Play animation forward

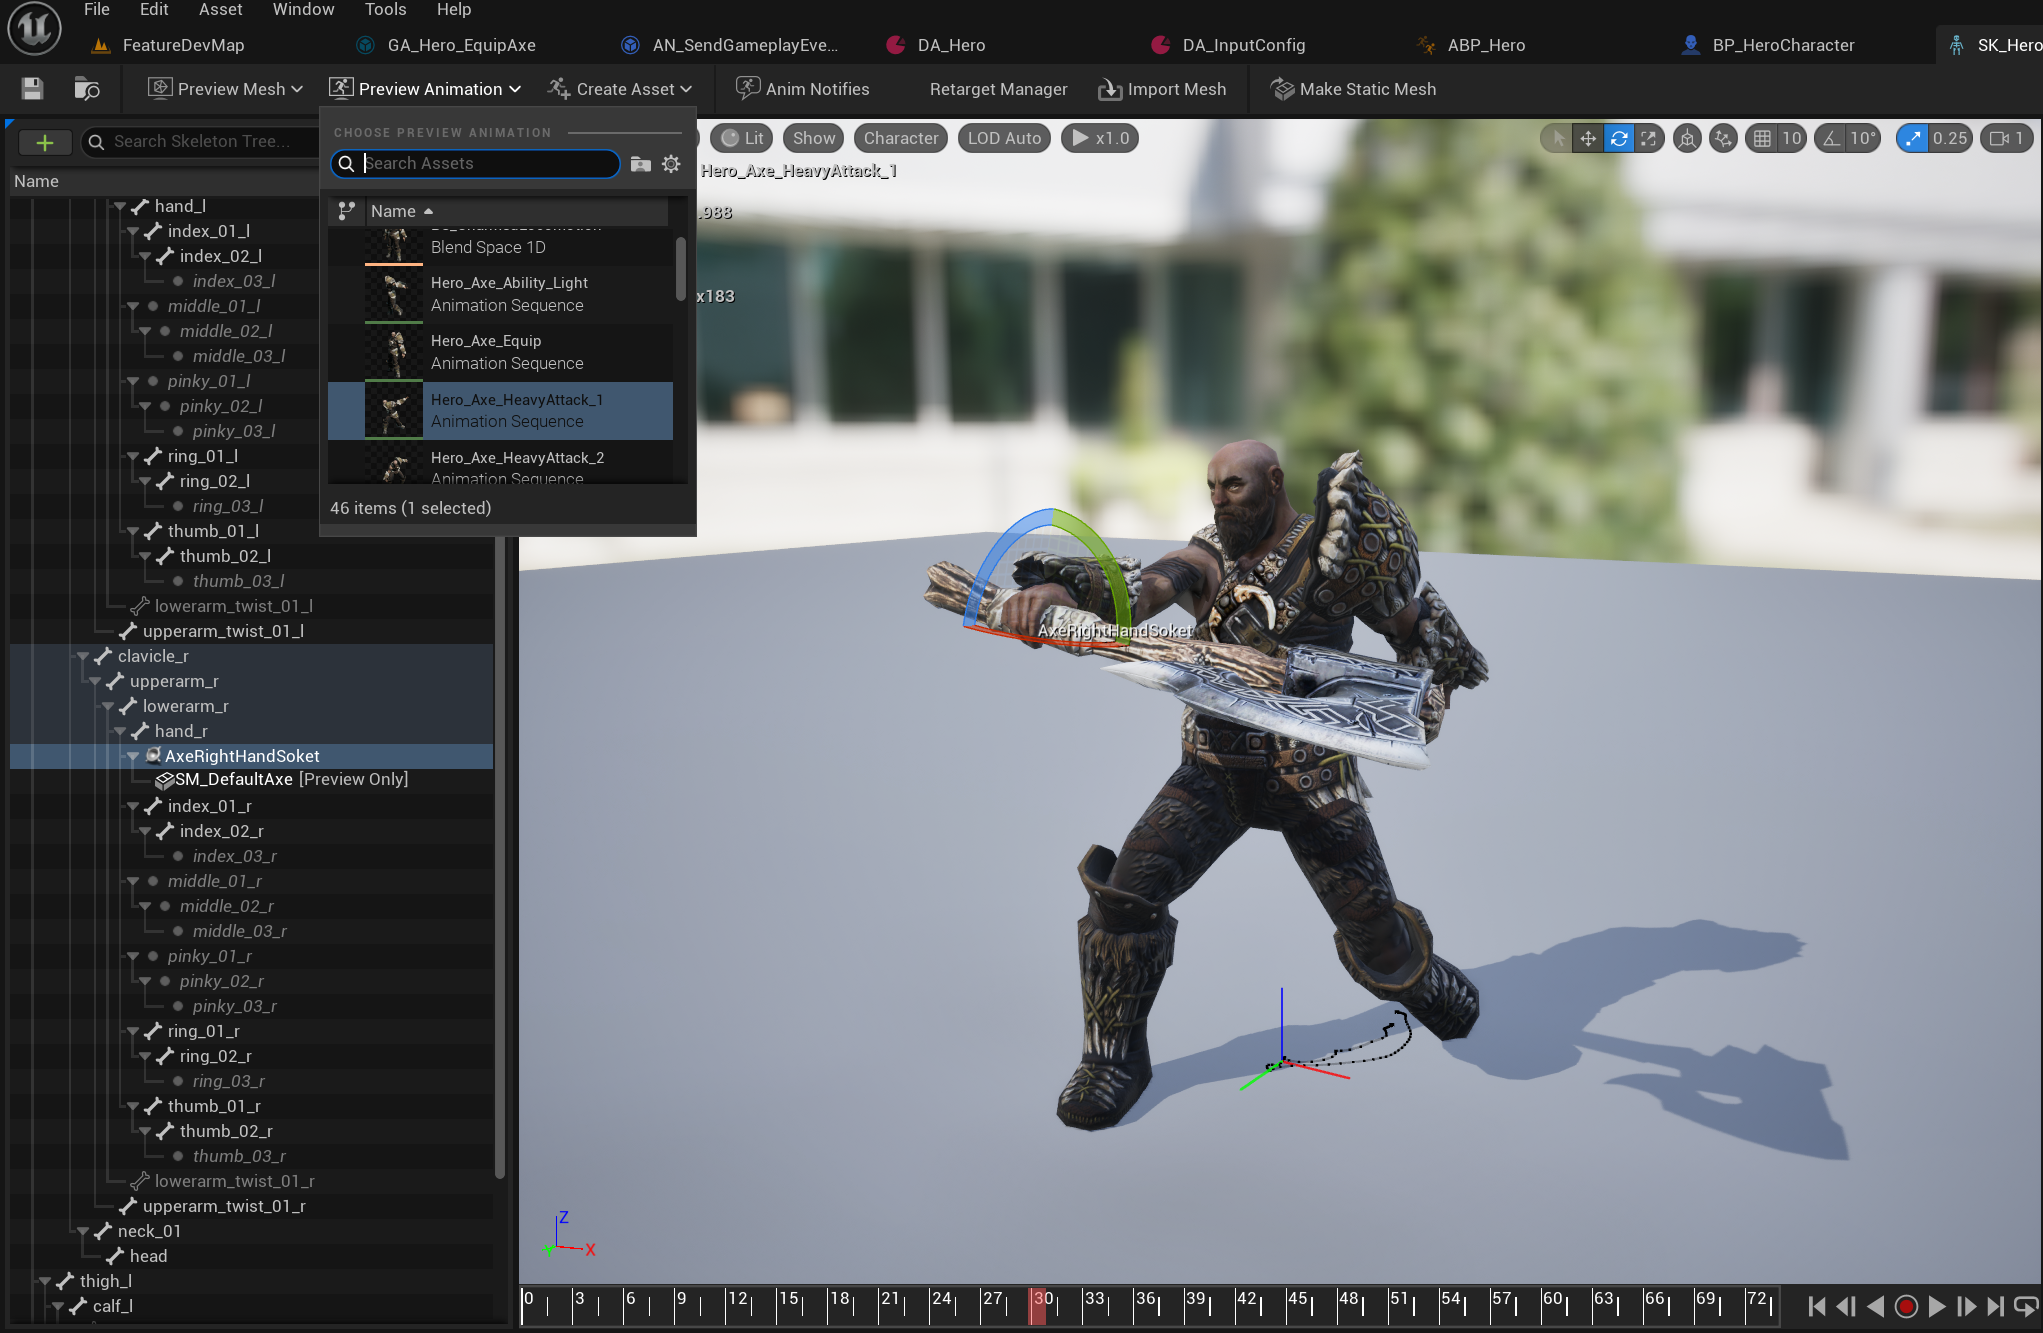(x=1936, y=1306)
